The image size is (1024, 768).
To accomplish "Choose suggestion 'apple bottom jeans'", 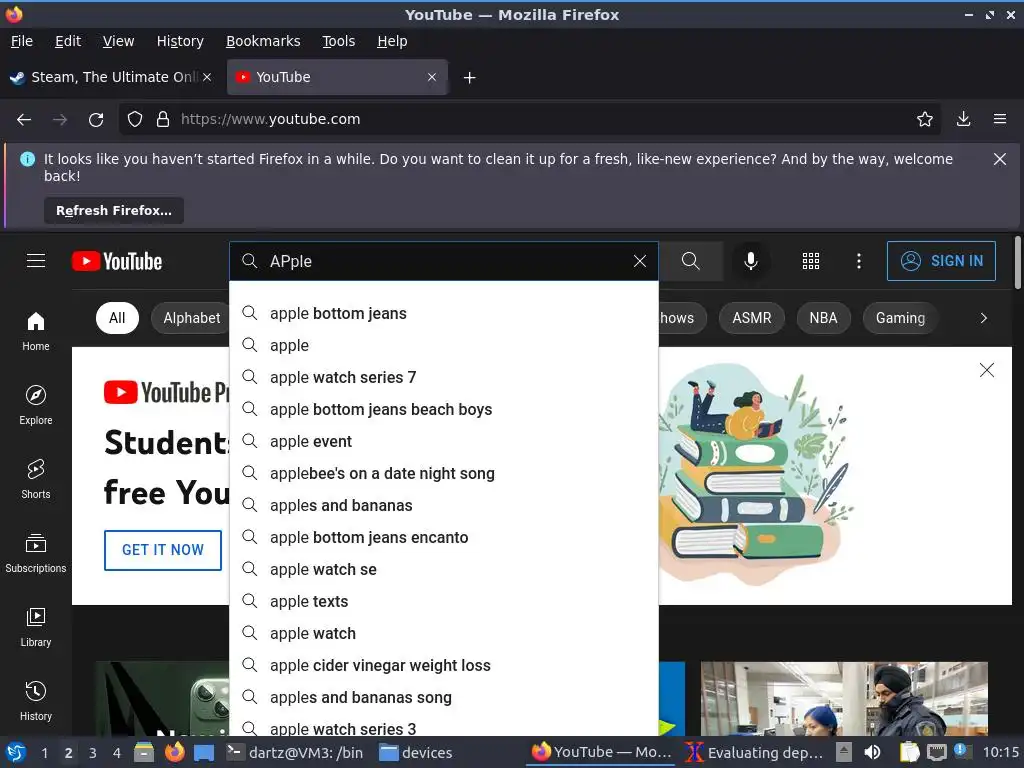I will click(x=444, y=313).
